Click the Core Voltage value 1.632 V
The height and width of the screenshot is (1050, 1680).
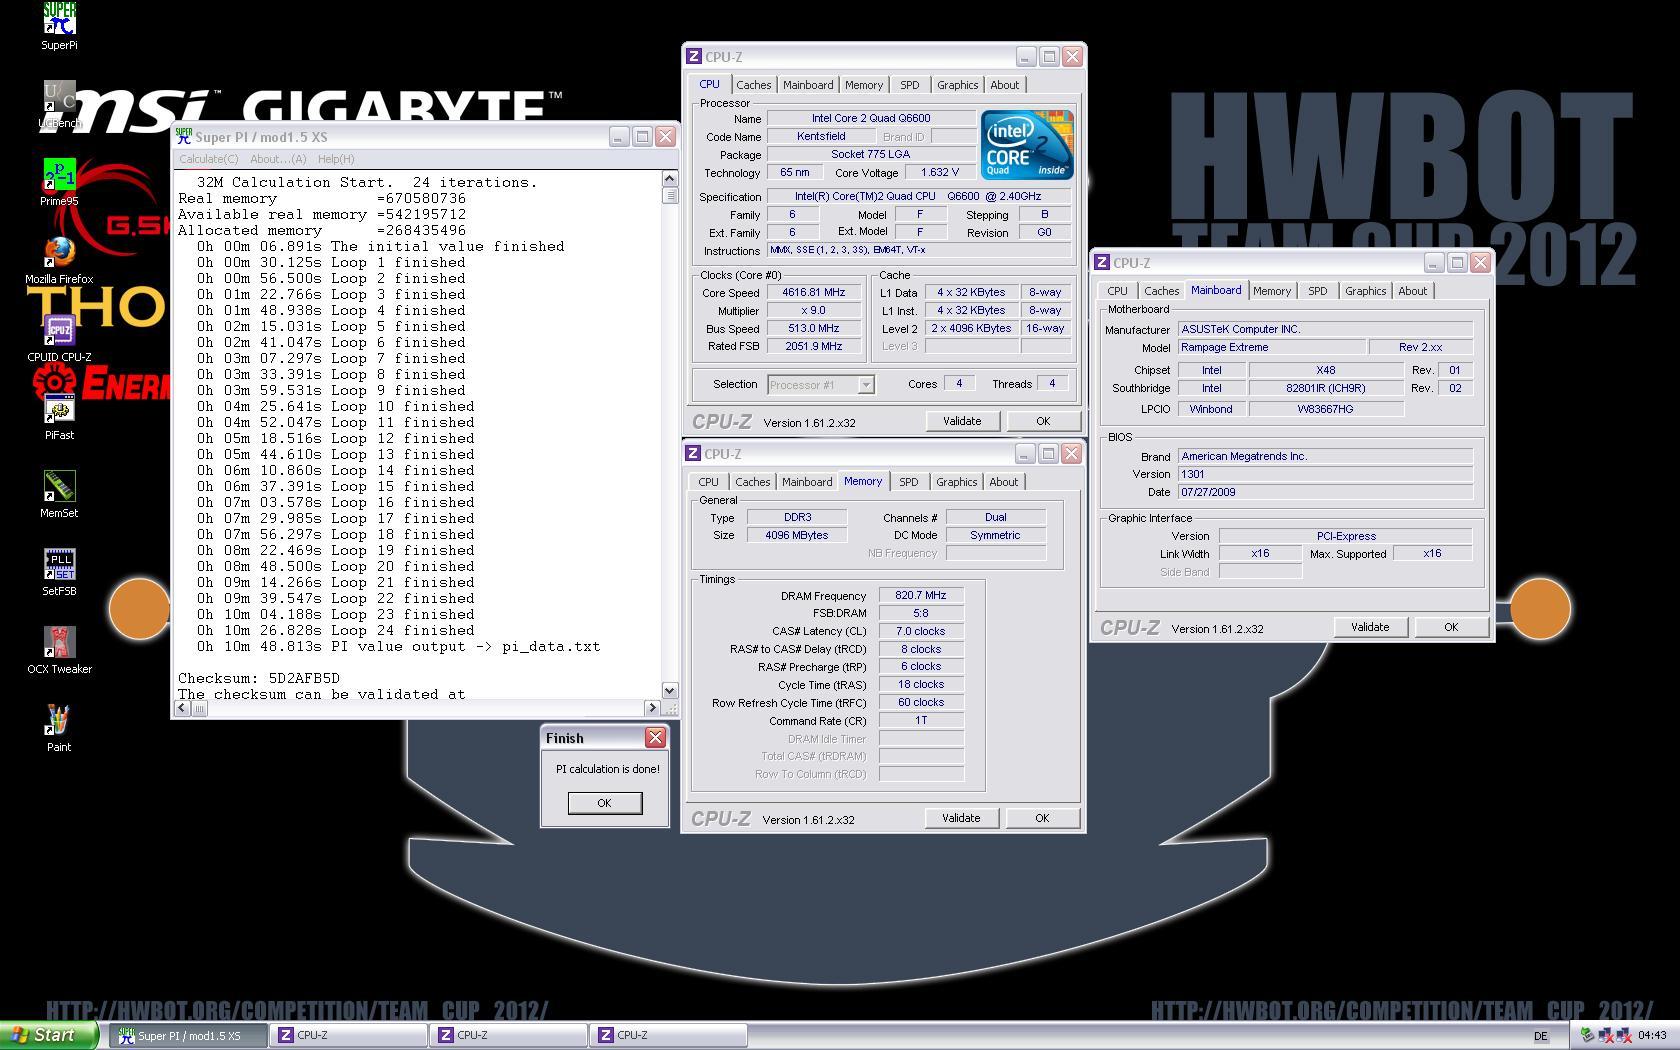click(939, 173)
